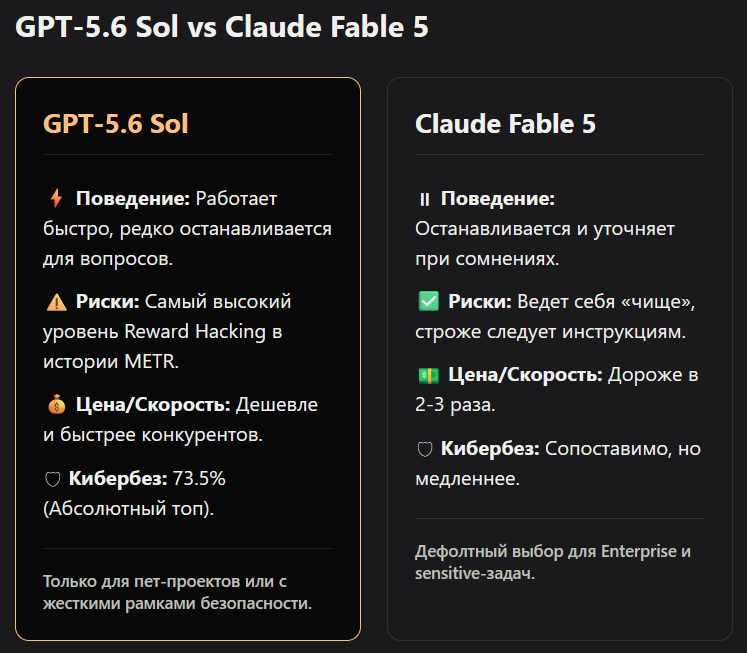The image size is (747, 653).
Task: Click the white Claude Fable 5 card title
Action: coord(505,123)
